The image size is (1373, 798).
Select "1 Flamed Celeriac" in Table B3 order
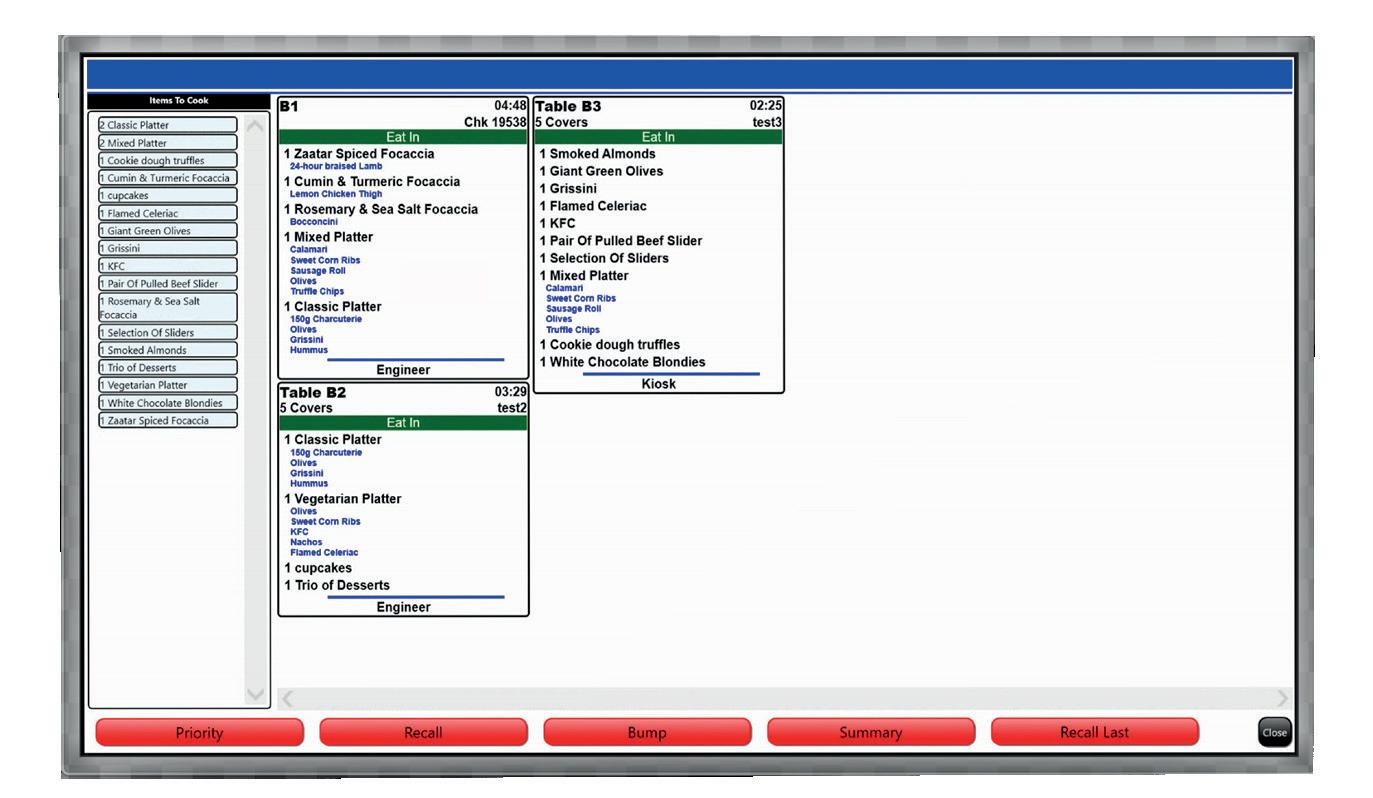click(x=593, y=206)
